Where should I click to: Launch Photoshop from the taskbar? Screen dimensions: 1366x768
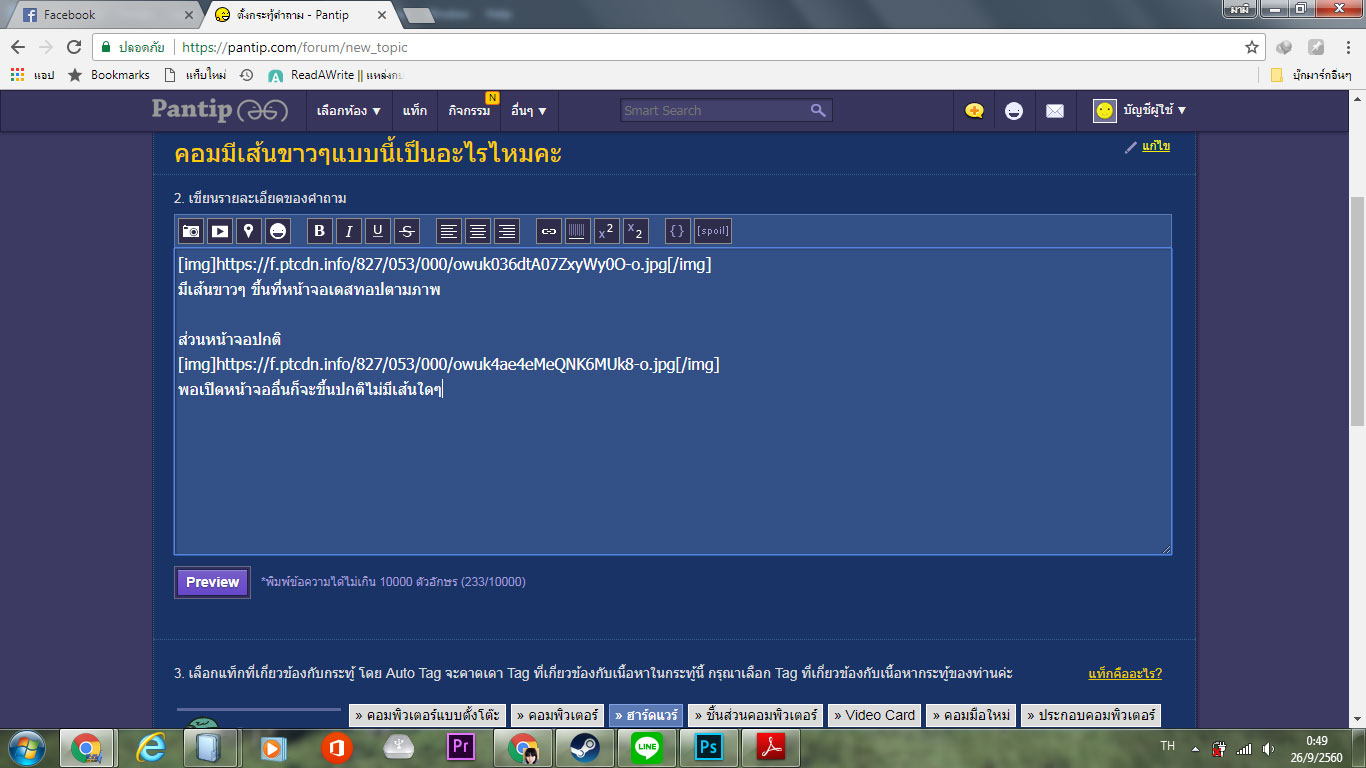click(709, 748)
